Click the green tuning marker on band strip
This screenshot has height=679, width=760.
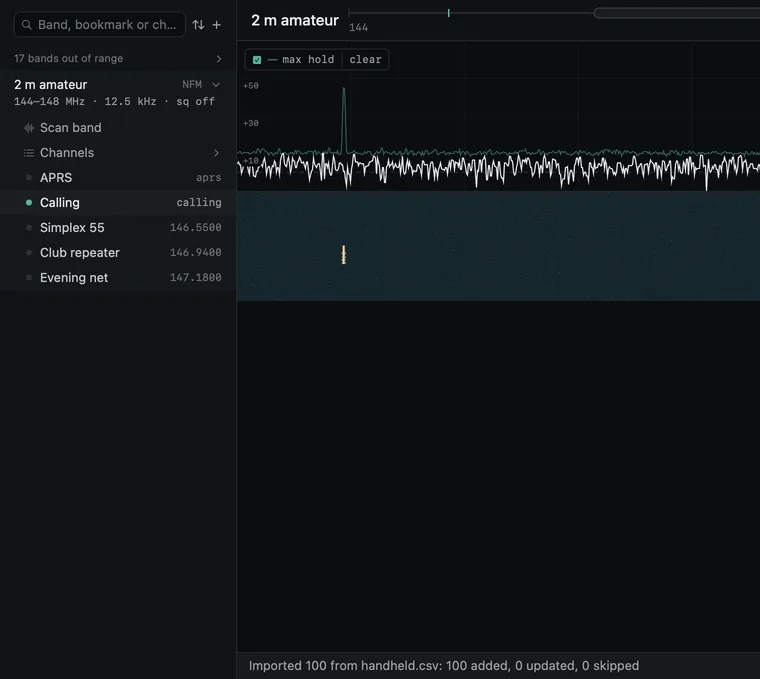pyautogui.click(x=449, y=13)
